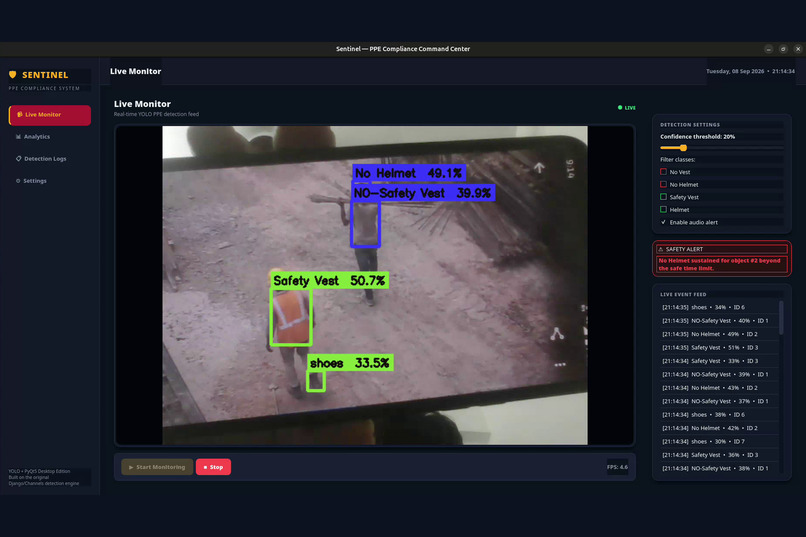Disable the Enable audio alert checkbox
This screenshot has height=537, width=806.
[x=663, y=222]
